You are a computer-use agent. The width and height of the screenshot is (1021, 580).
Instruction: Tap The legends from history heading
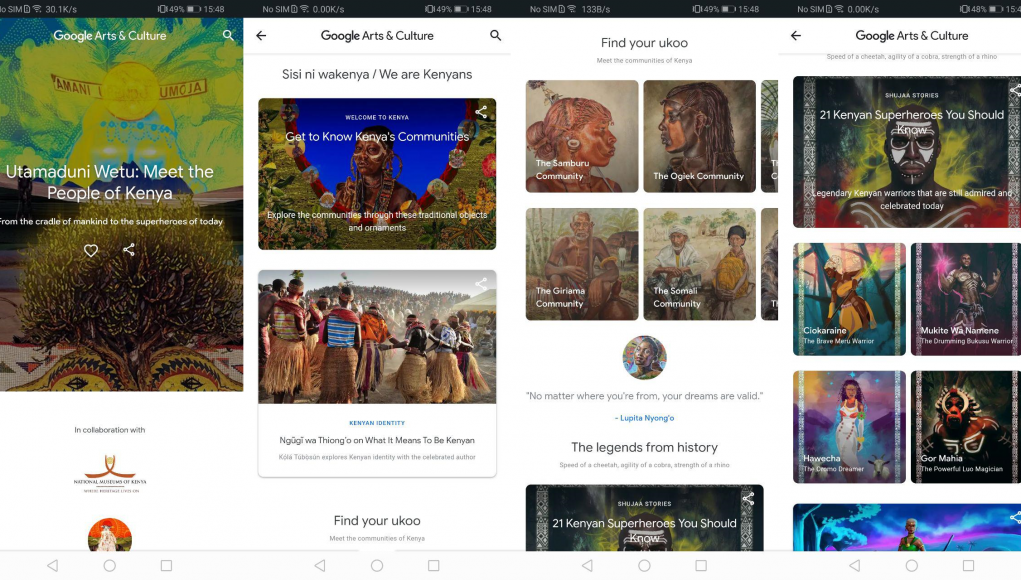[x=645, y=447]
